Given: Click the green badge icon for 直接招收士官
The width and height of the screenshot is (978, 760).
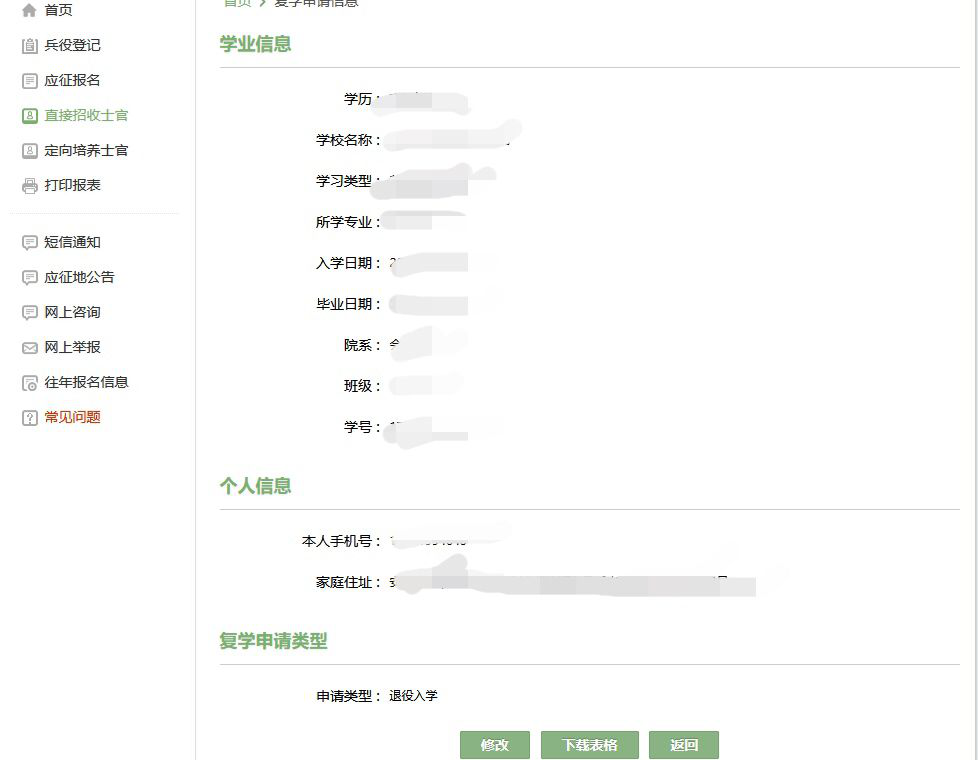Looking at the screenshot, I should click(x=29, y=115).
